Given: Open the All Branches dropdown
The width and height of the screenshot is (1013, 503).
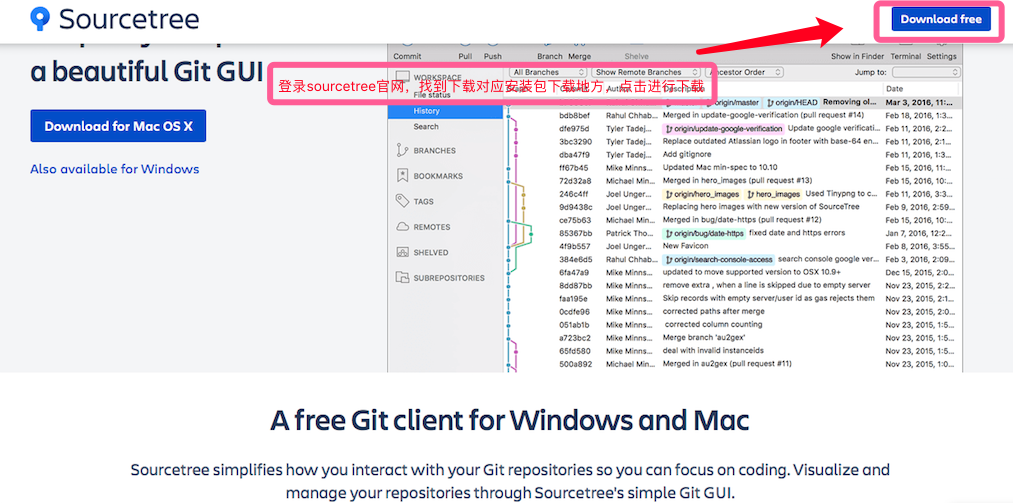Looking at the screenshot, I should (x=548, y=72).
